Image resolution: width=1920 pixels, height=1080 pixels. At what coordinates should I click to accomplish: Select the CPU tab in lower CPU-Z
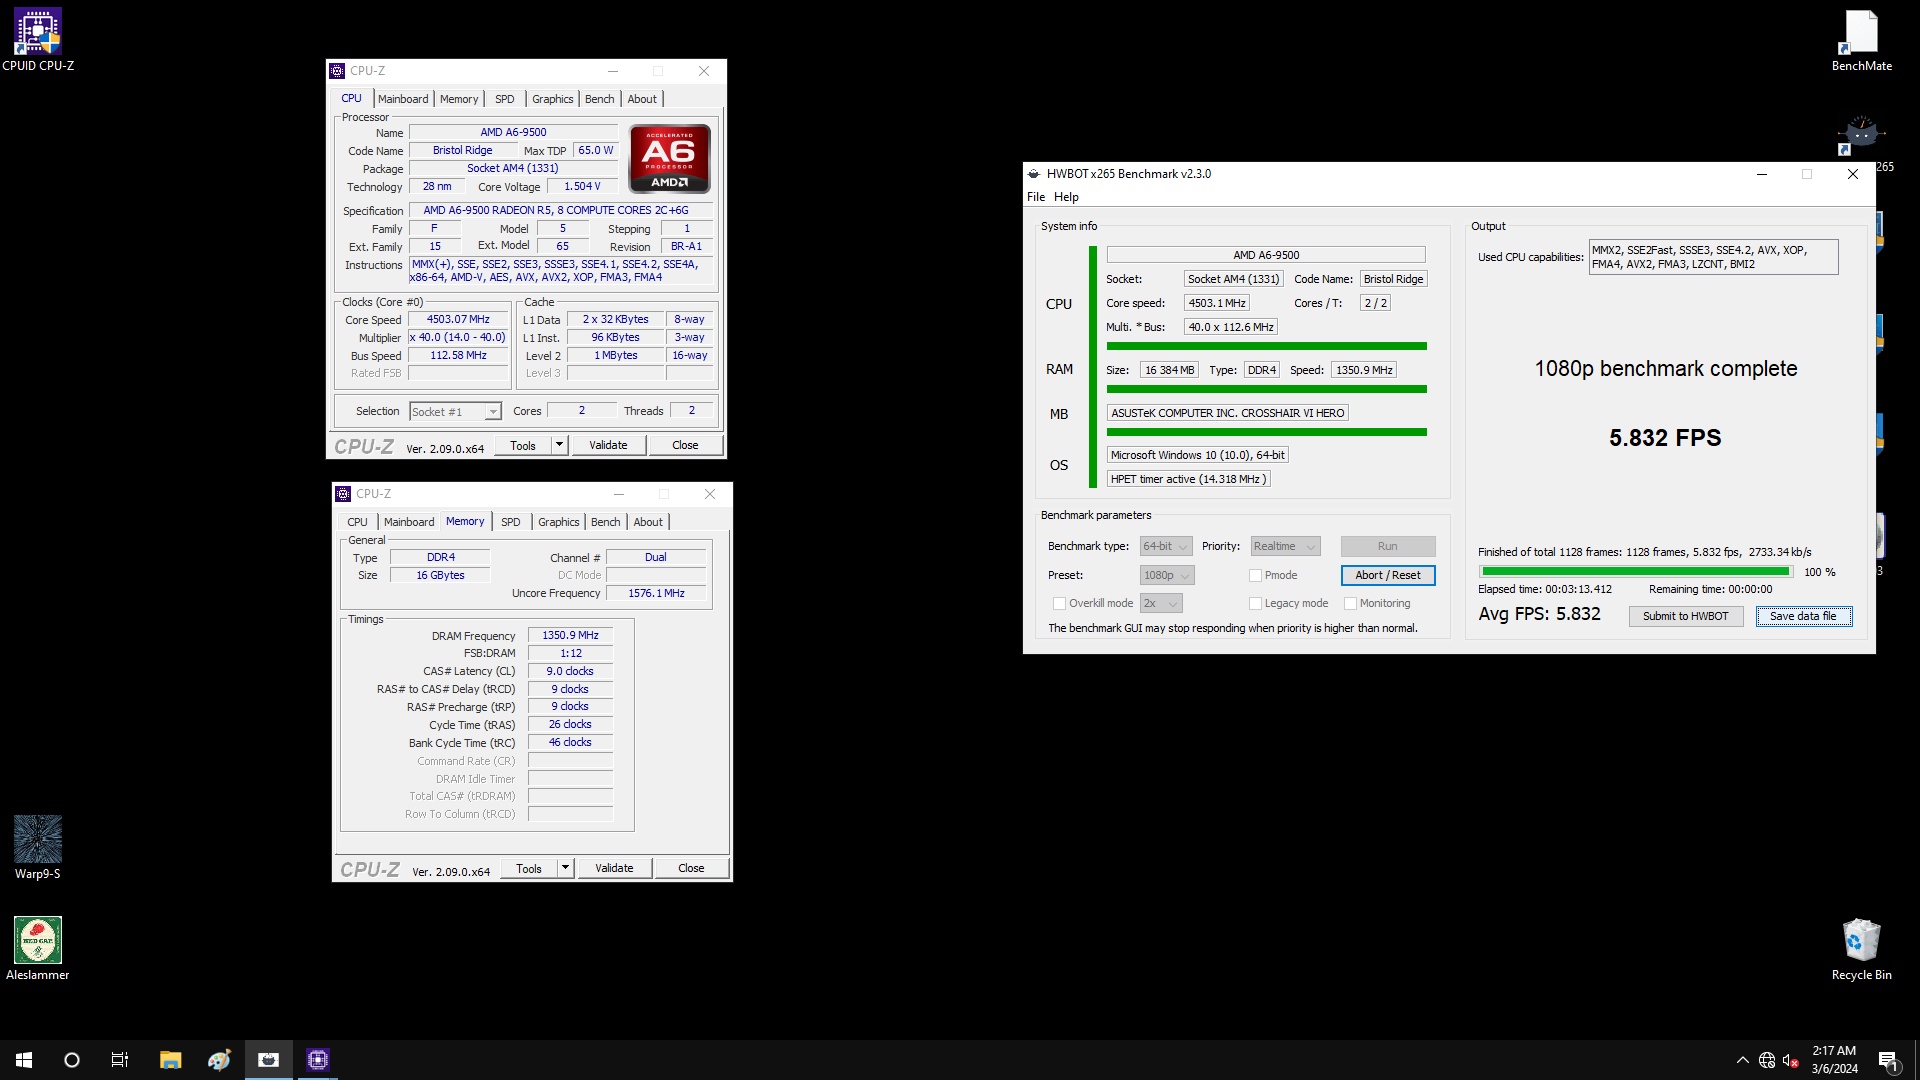(x=357, y=522)
